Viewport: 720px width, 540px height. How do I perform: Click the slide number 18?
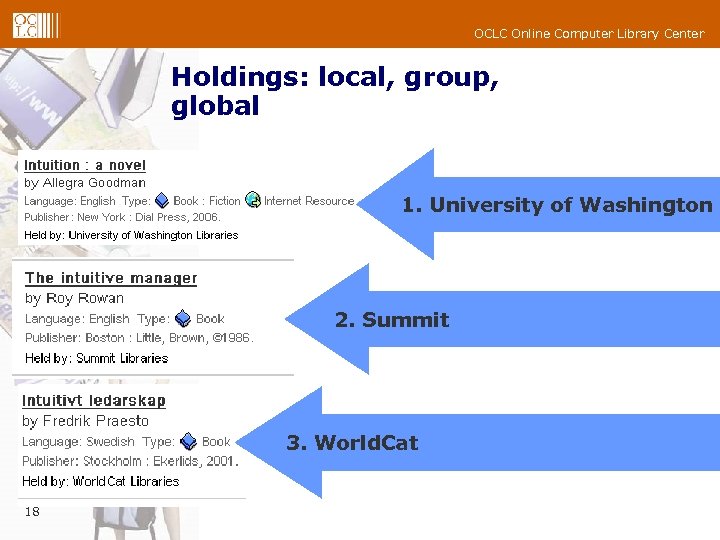pos(32,512)
